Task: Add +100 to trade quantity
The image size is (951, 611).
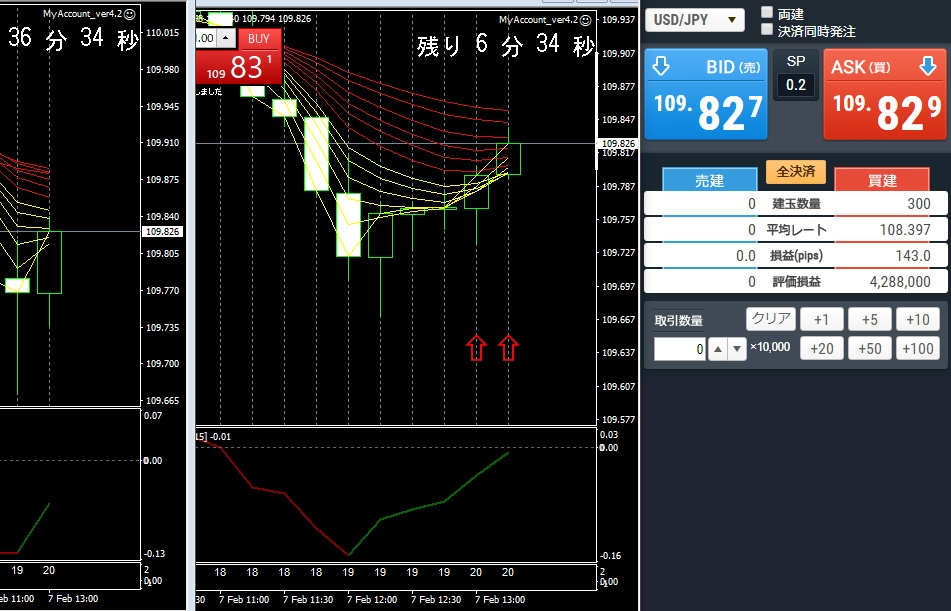Action: [918, 348]
